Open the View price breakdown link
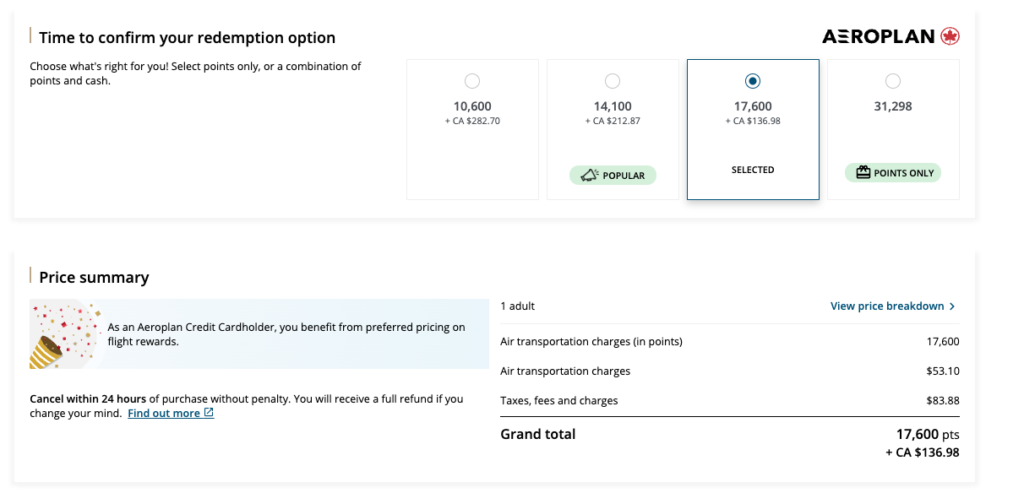Screen dimensions: 1024x493 point(886,306)
